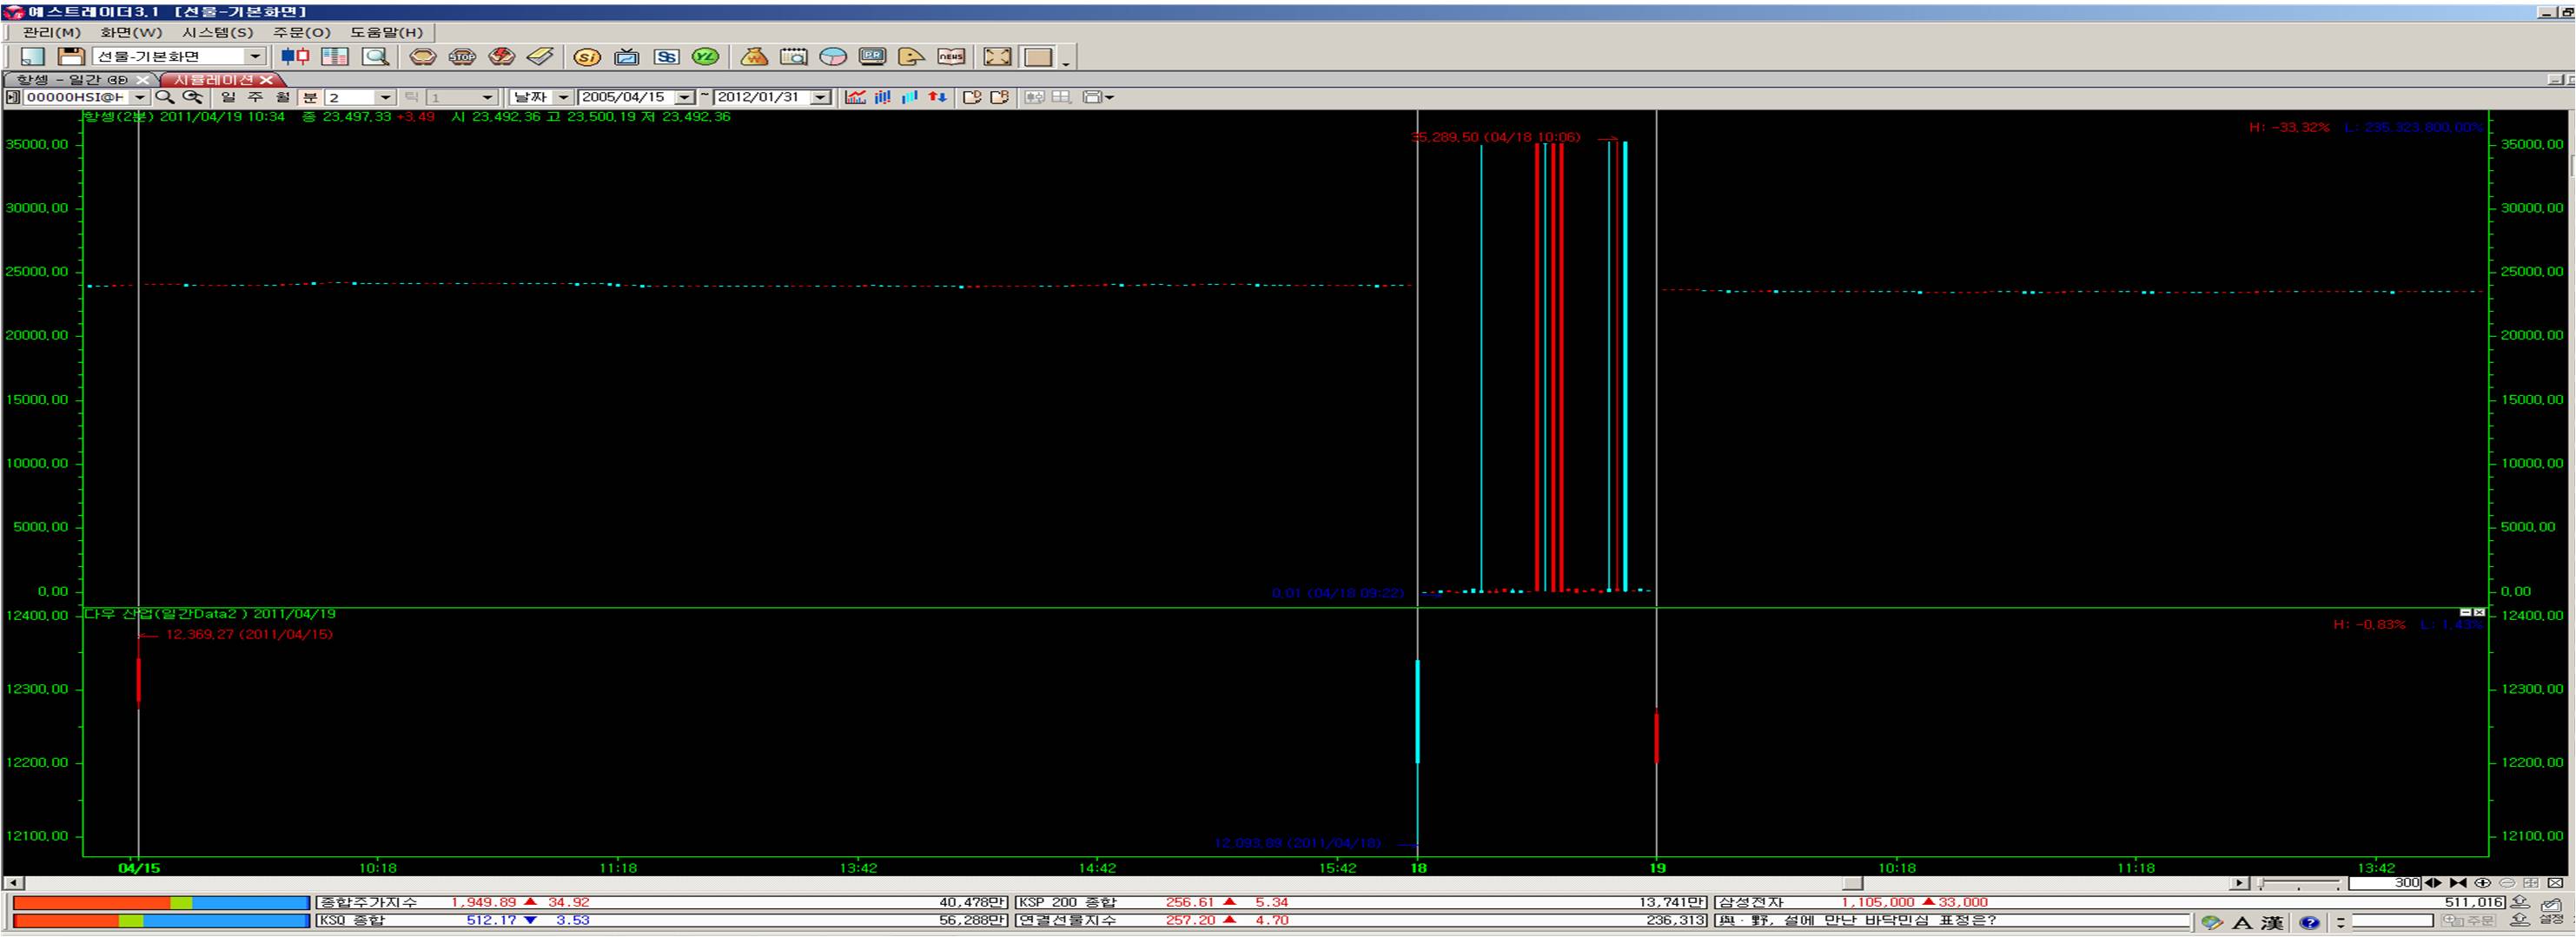Open the 날짜 range type dropdown
The height and width of the screenshot is (937, 2576).
(563, 97)
